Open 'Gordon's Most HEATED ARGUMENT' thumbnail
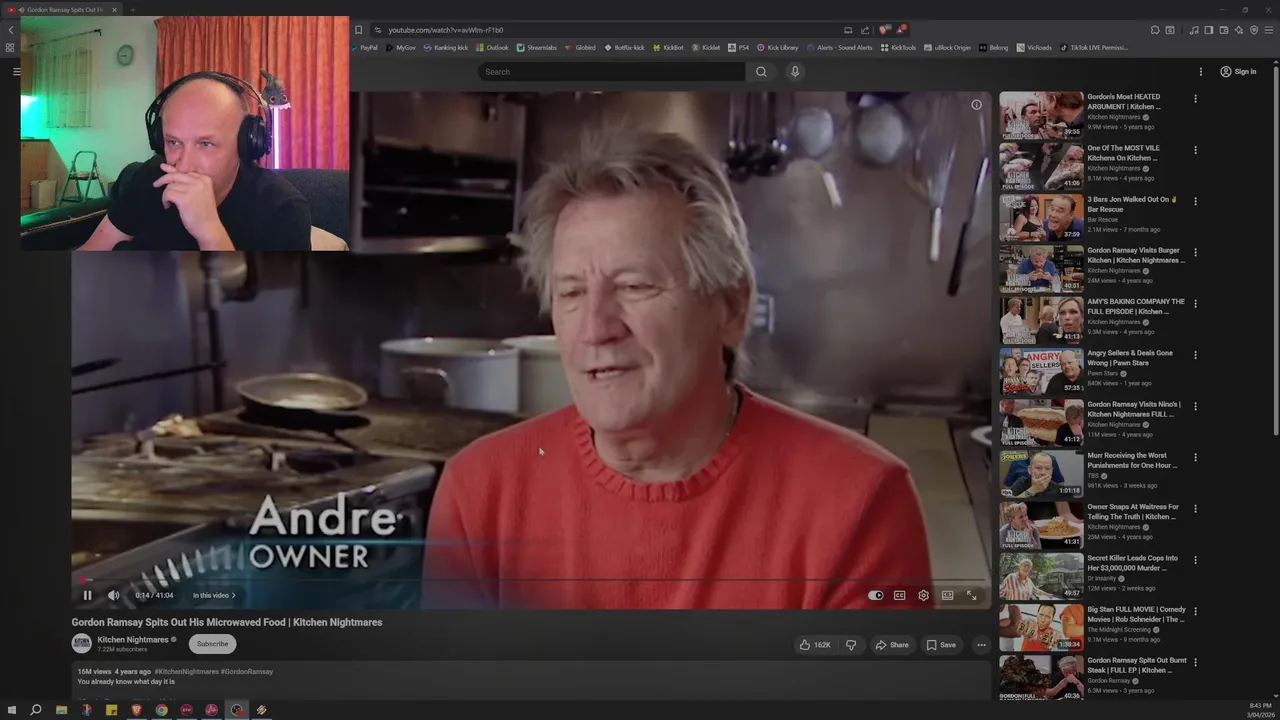 (1041, 115)
